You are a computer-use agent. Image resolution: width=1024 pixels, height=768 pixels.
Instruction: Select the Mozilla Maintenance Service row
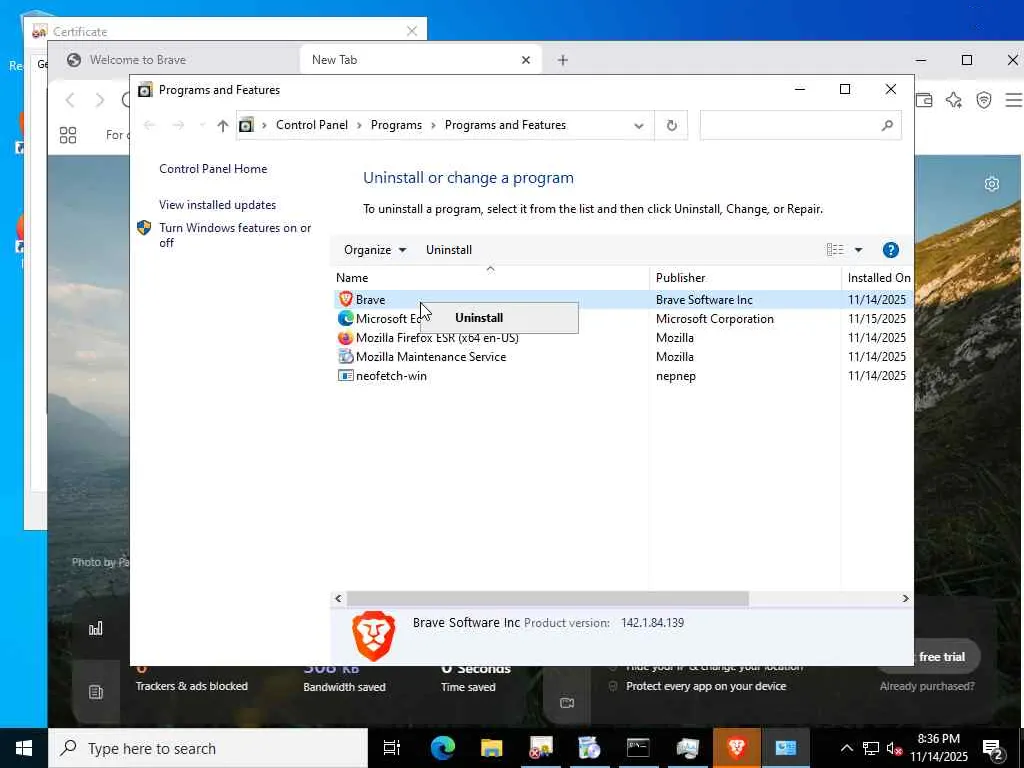(623, 357)
